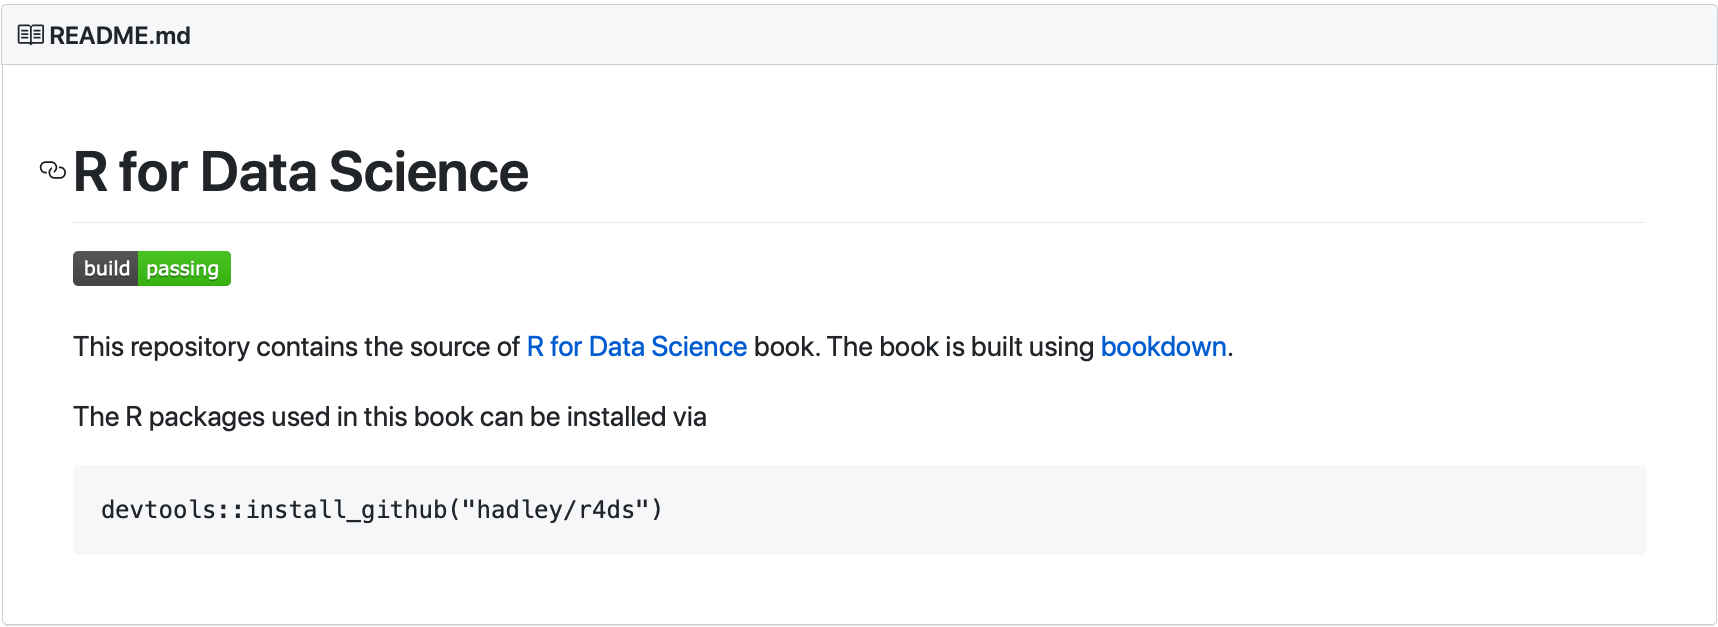Screen dimensions: 1718x627
Task: Click "The book is built using" text
Action: point(960,347)
